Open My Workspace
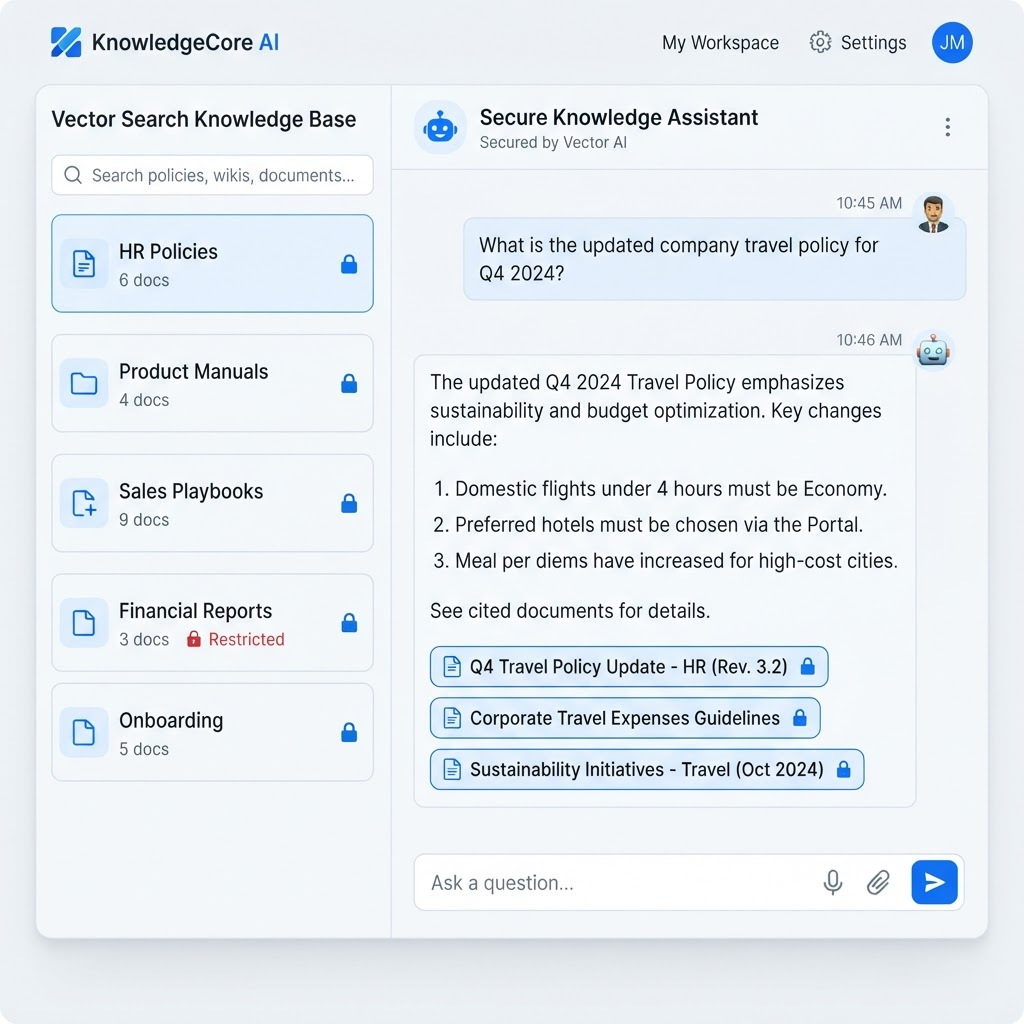The height and width of the screenshot is (1024, 1024). 720,43
